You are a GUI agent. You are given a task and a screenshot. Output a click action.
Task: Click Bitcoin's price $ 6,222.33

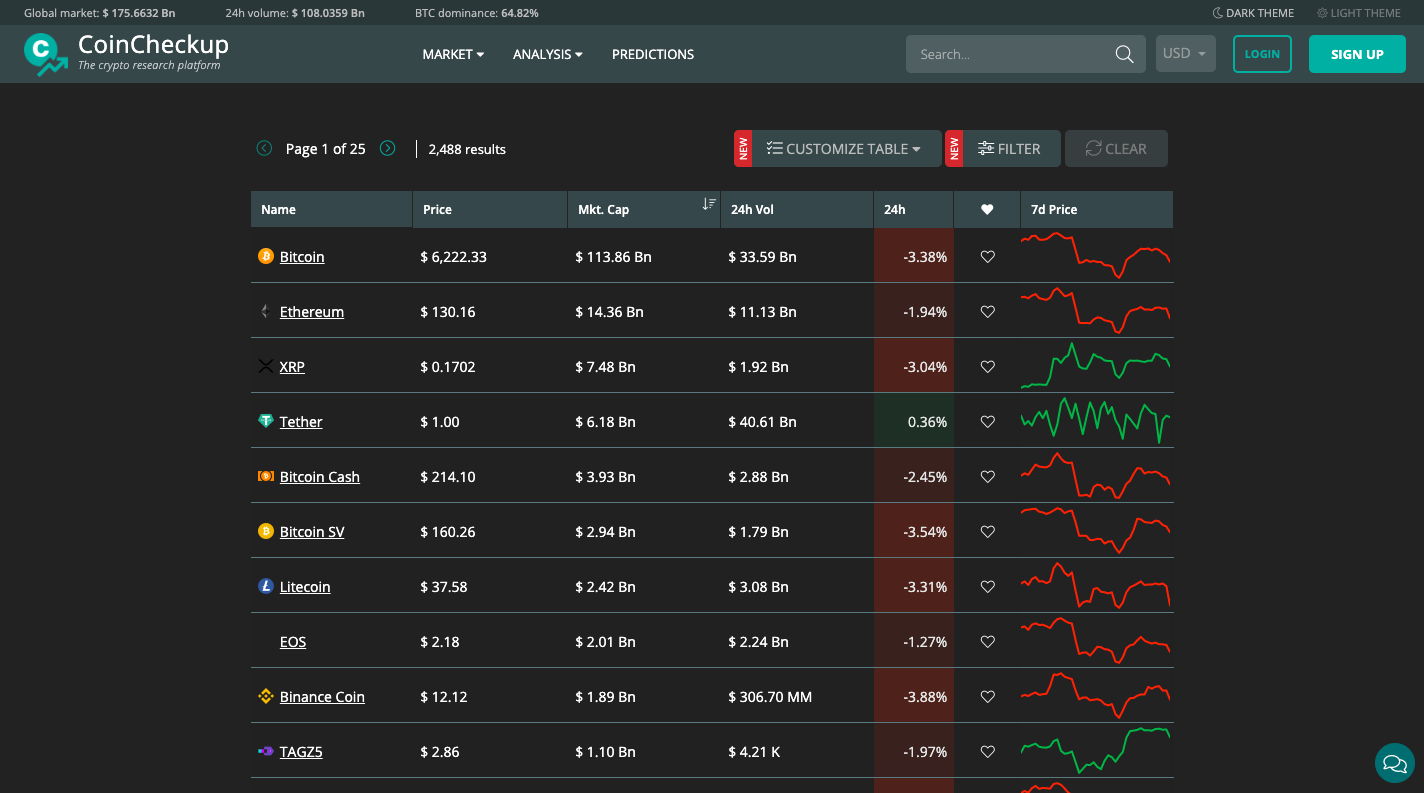(454, 257)
